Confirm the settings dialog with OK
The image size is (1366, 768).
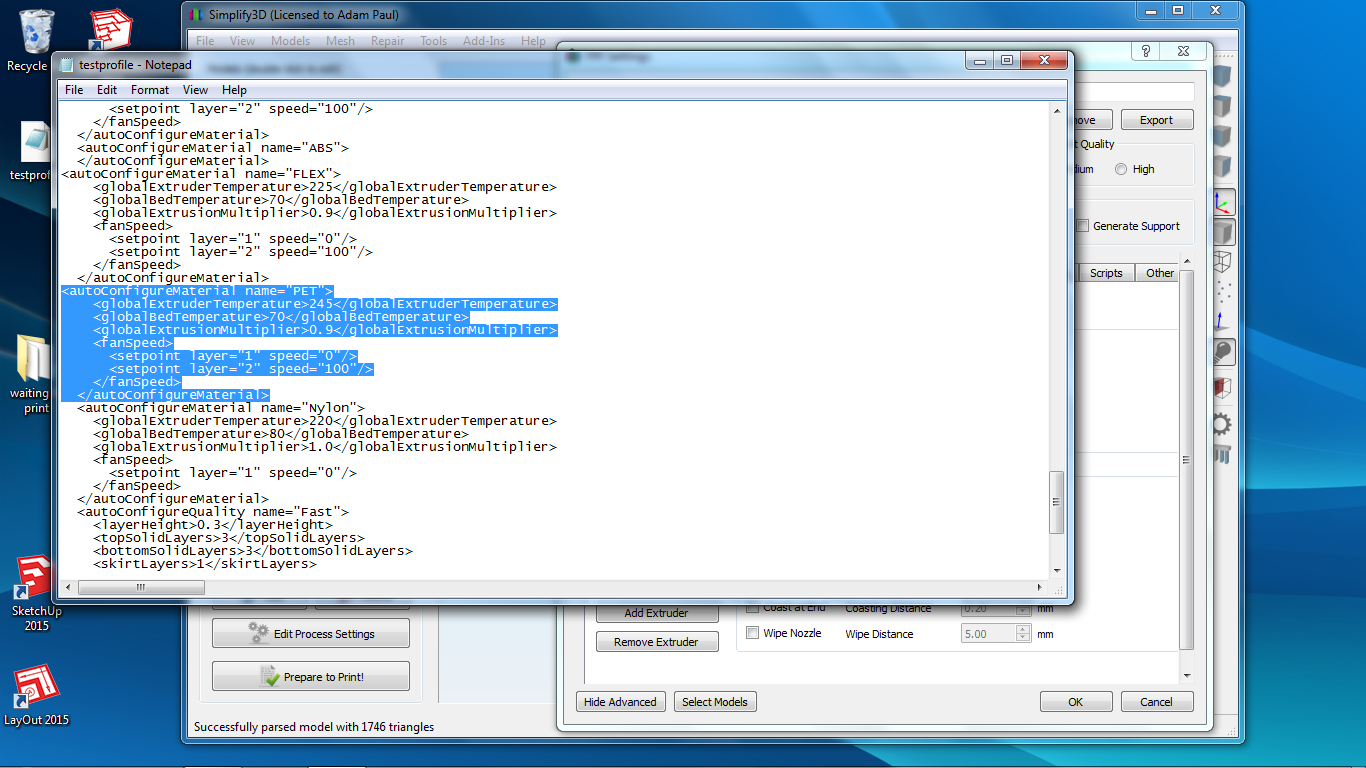click(1076, 702)
